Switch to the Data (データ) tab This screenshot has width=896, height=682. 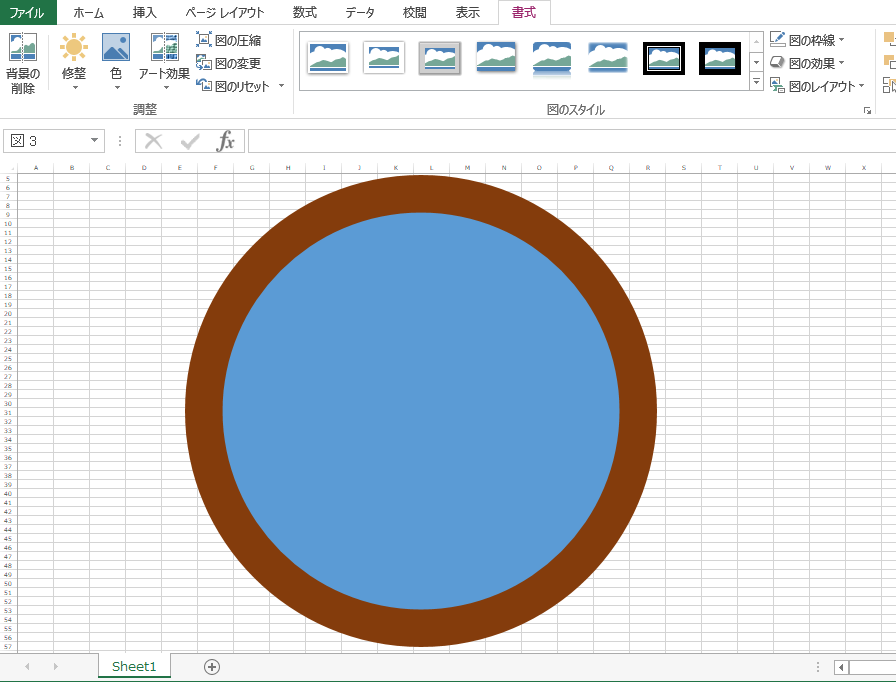[x=359, y=13]
